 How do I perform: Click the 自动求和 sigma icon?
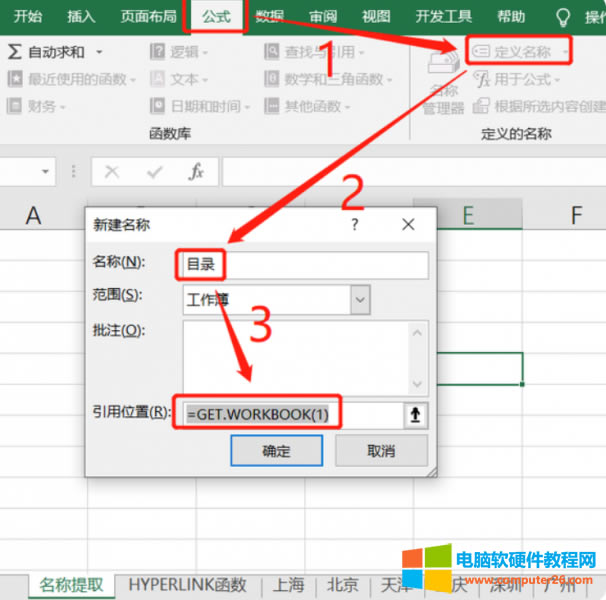[14, 51]
